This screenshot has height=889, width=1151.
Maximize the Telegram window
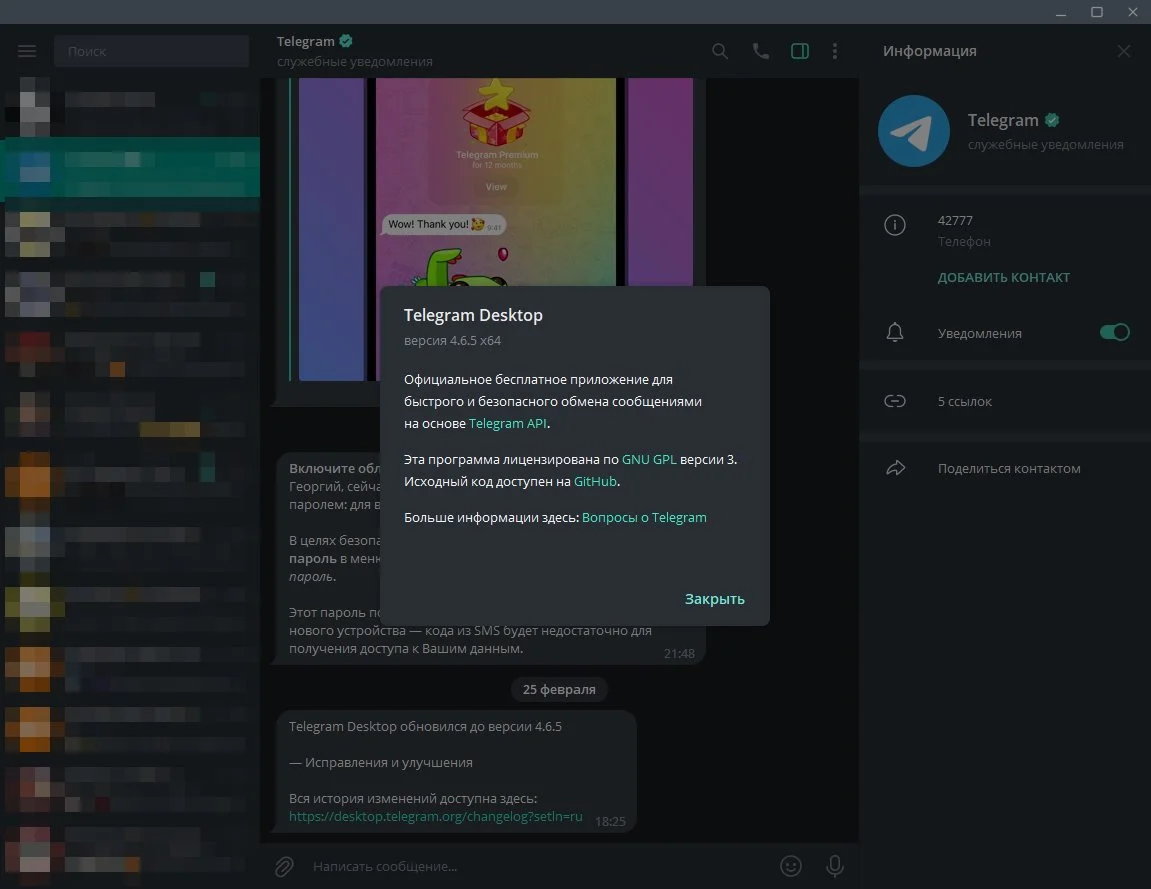pyautogui.click(x=1097, y=12)
